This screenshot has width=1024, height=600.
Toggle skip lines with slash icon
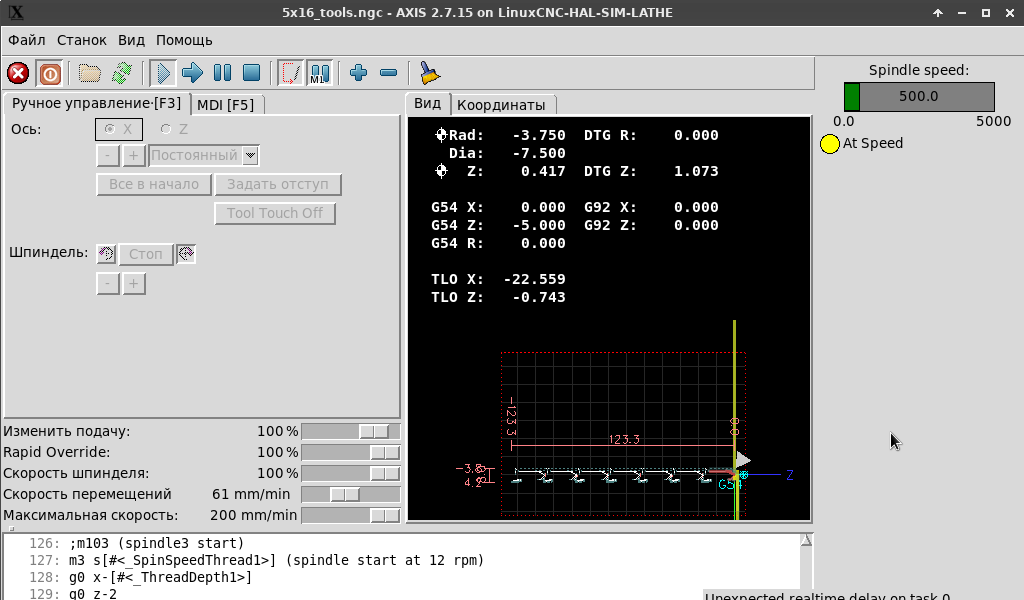coord(291,73)
